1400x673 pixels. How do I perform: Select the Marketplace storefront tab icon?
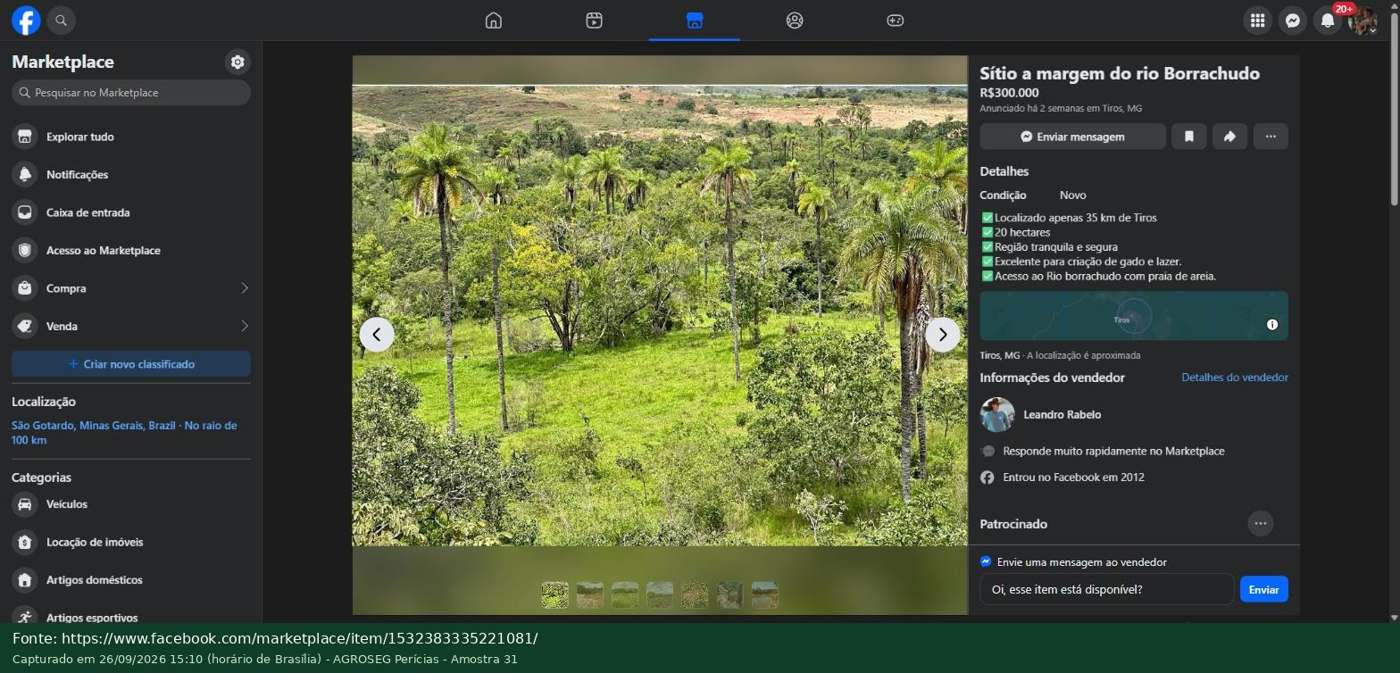pyautogui.click(x=695, y=20)
